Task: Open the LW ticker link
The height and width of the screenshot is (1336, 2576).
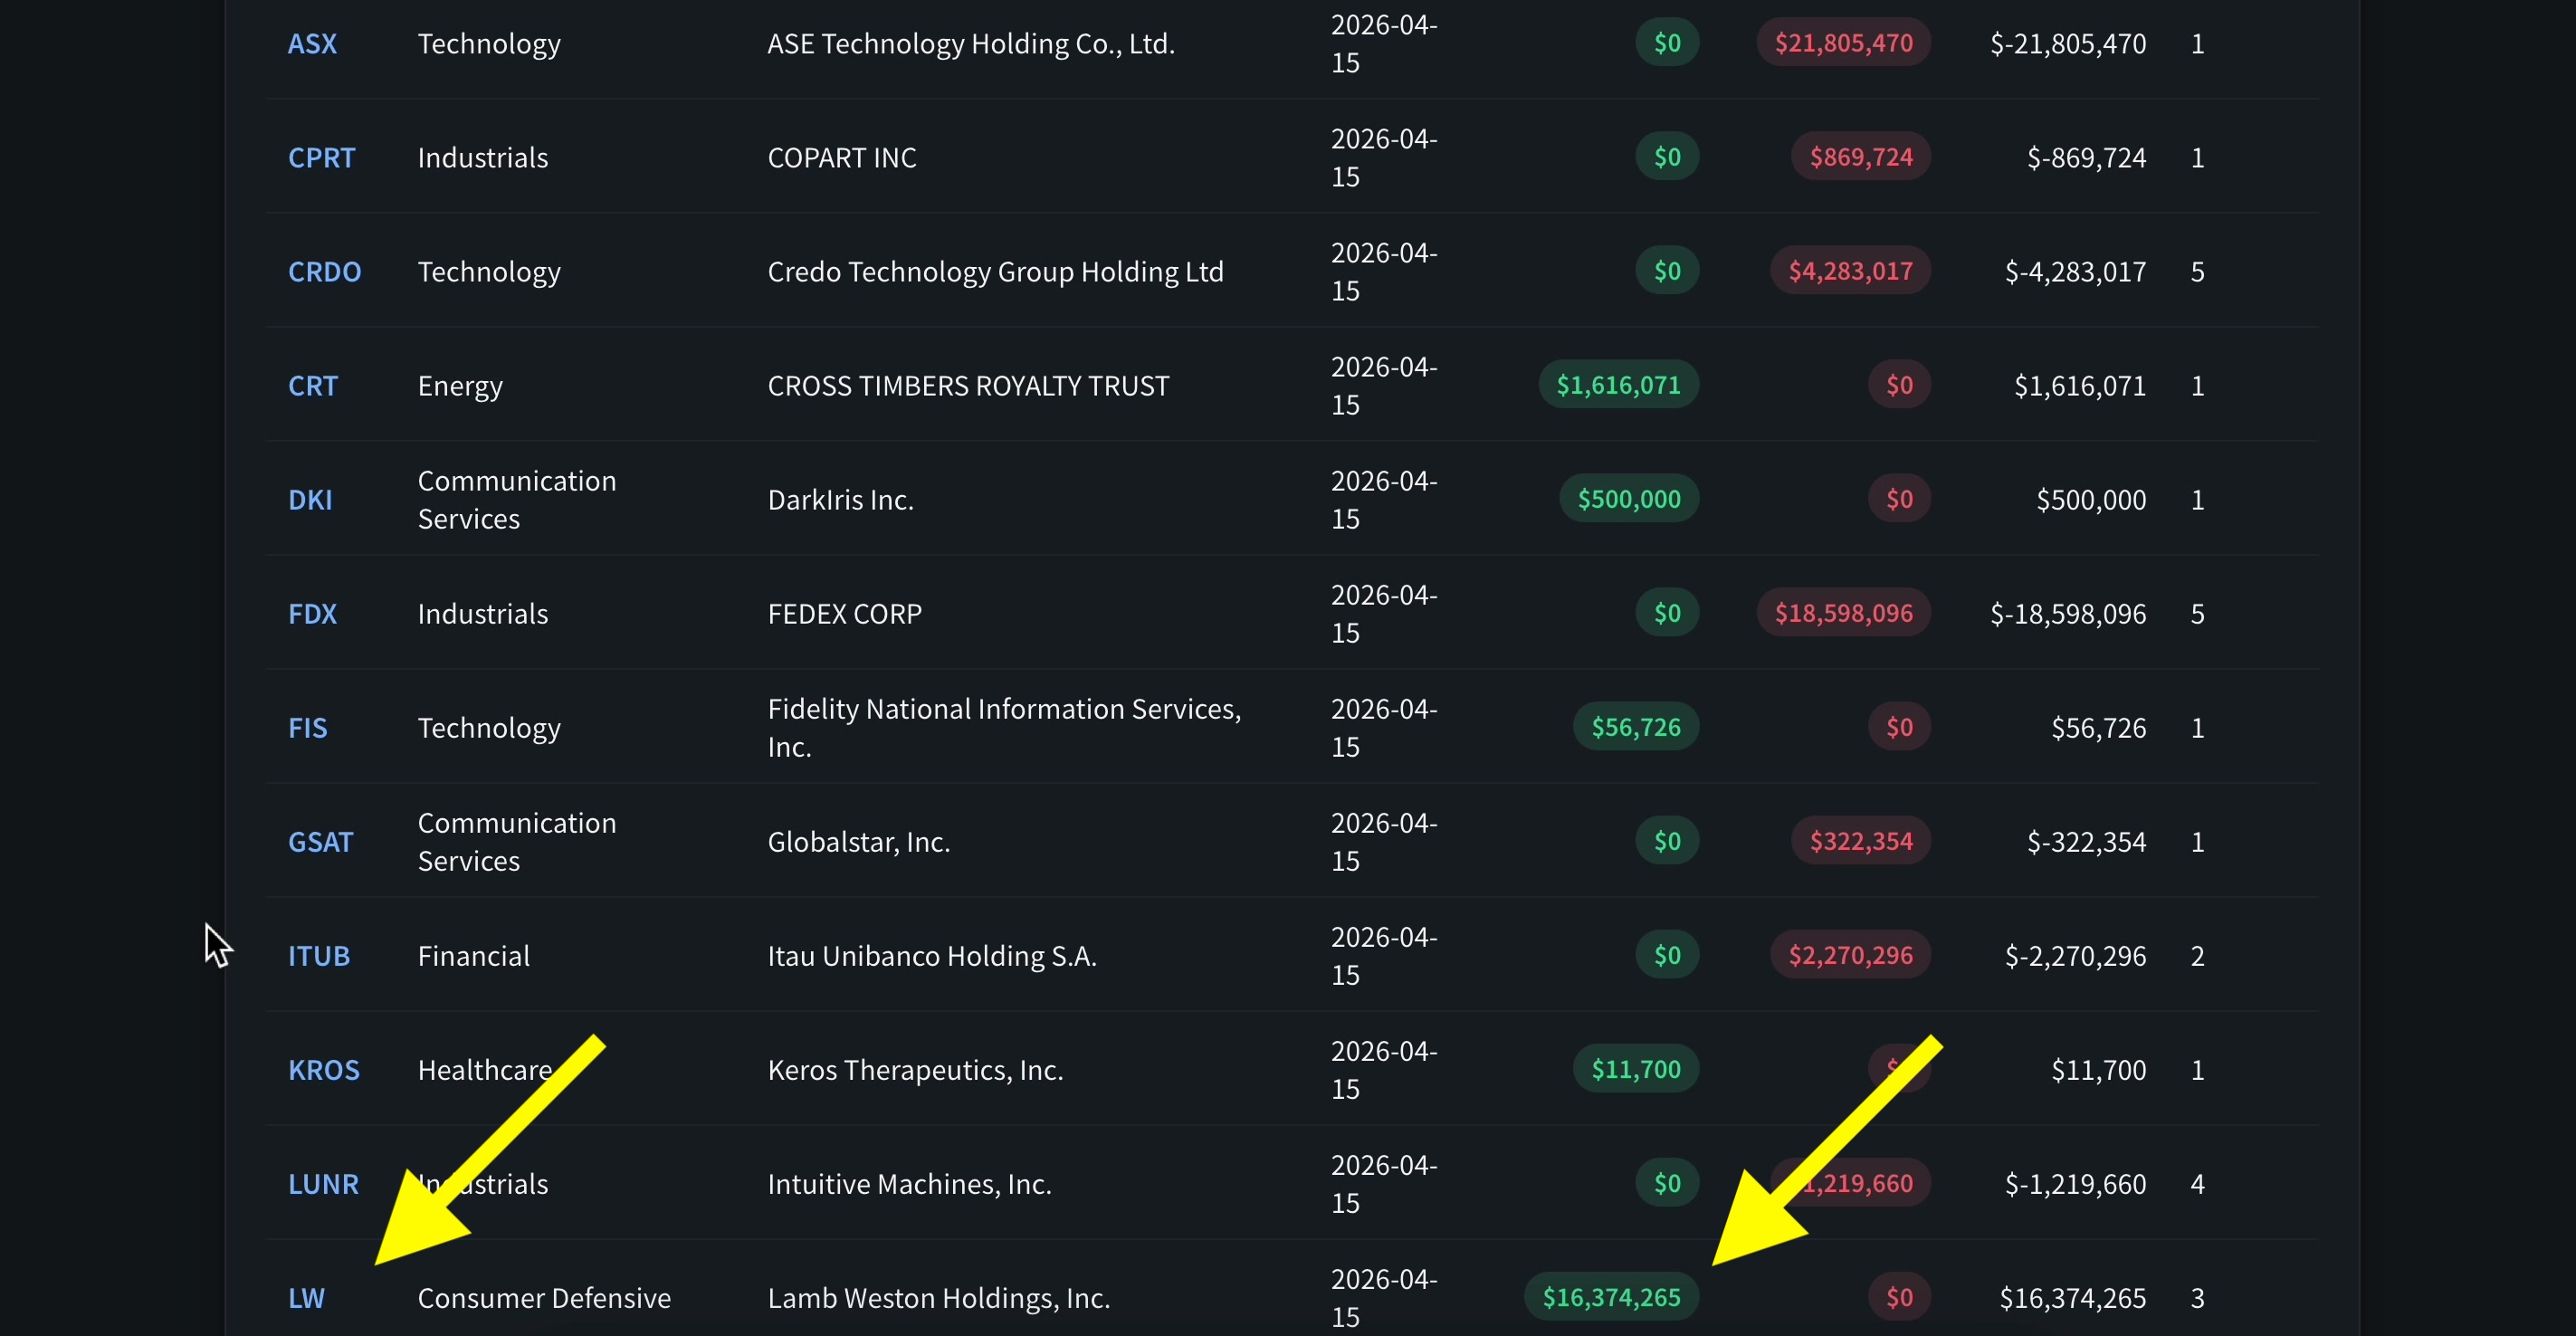Action: pyautogui.click(x=306, y=1297)
